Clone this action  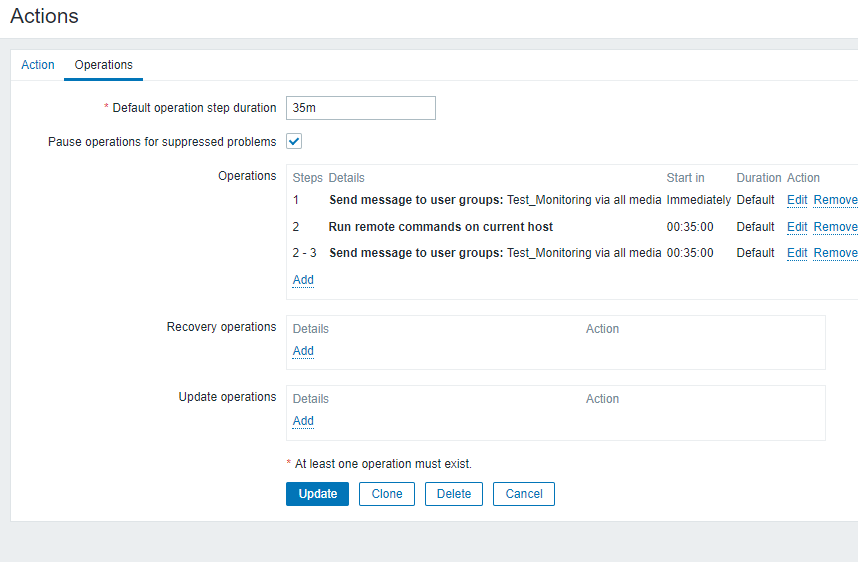[387, 494]
